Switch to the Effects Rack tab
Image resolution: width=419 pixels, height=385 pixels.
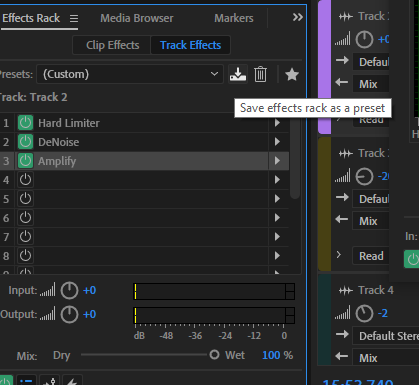pos(31,18)
